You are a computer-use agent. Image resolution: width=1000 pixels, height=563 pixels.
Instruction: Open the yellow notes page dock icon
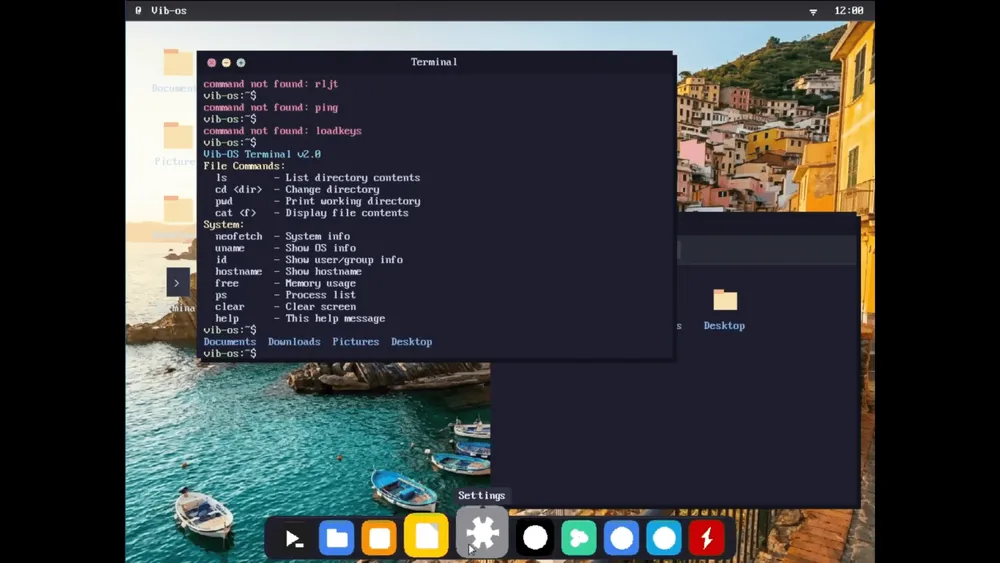426,537
